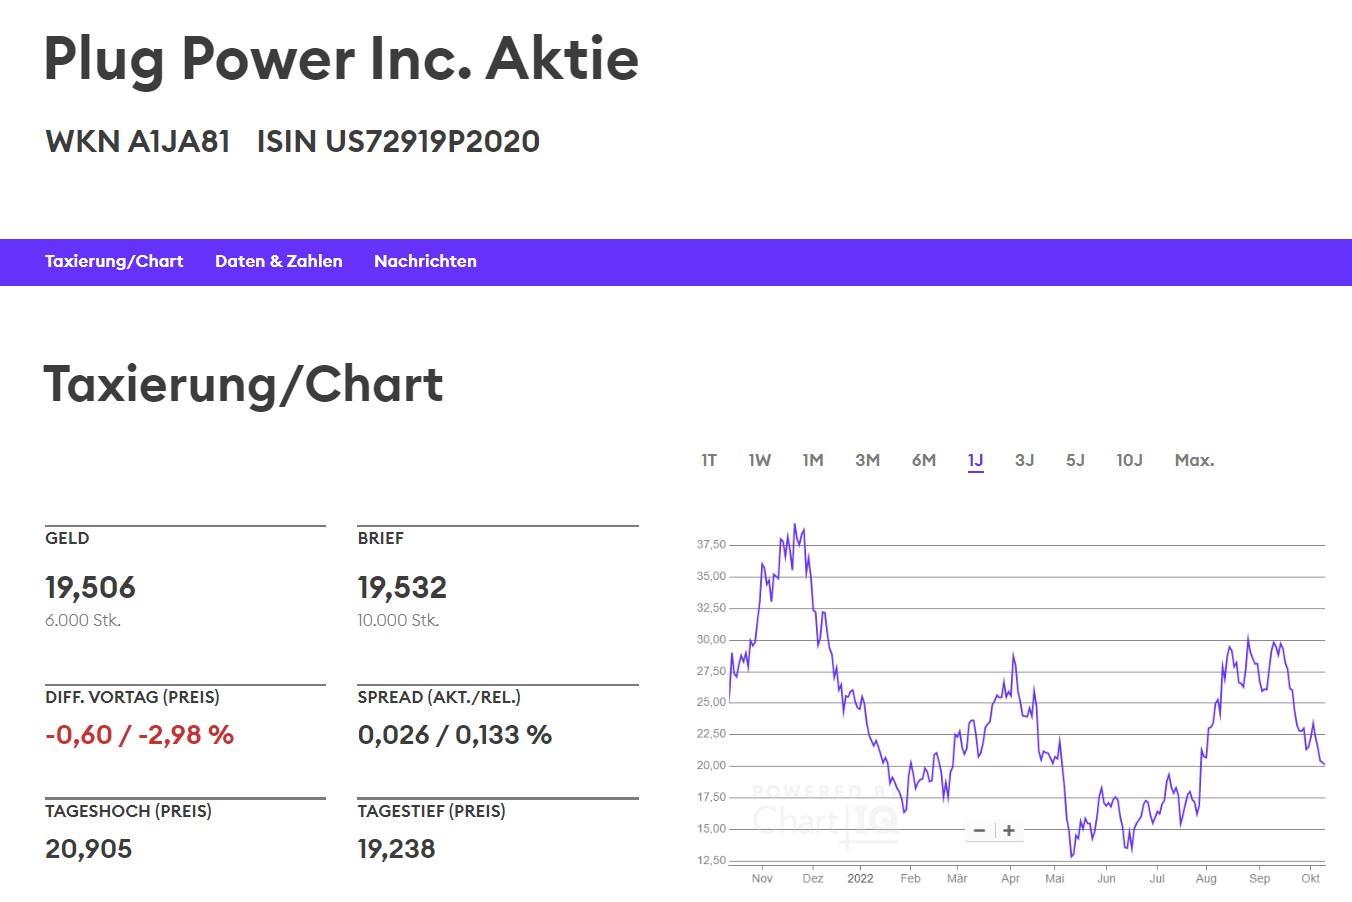Show the 1M chart period

(813, 460)
